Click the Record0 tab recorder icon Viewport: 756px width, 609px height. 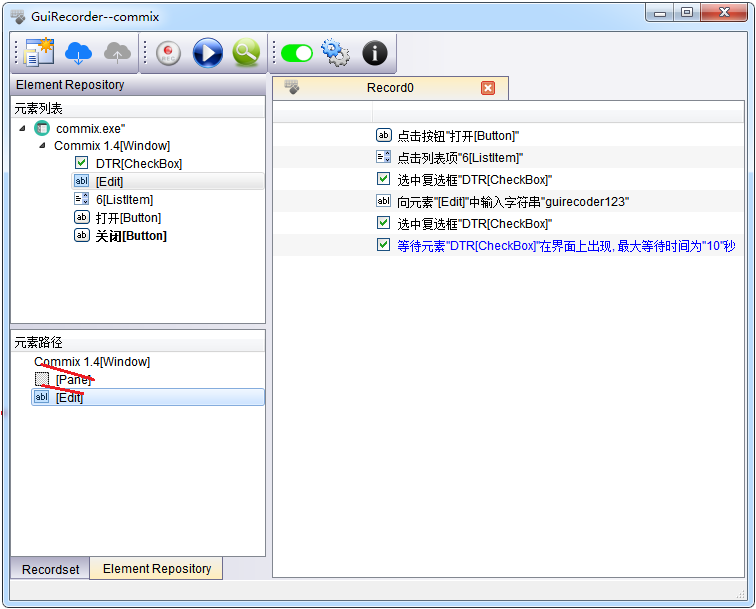tap(292, 87)
